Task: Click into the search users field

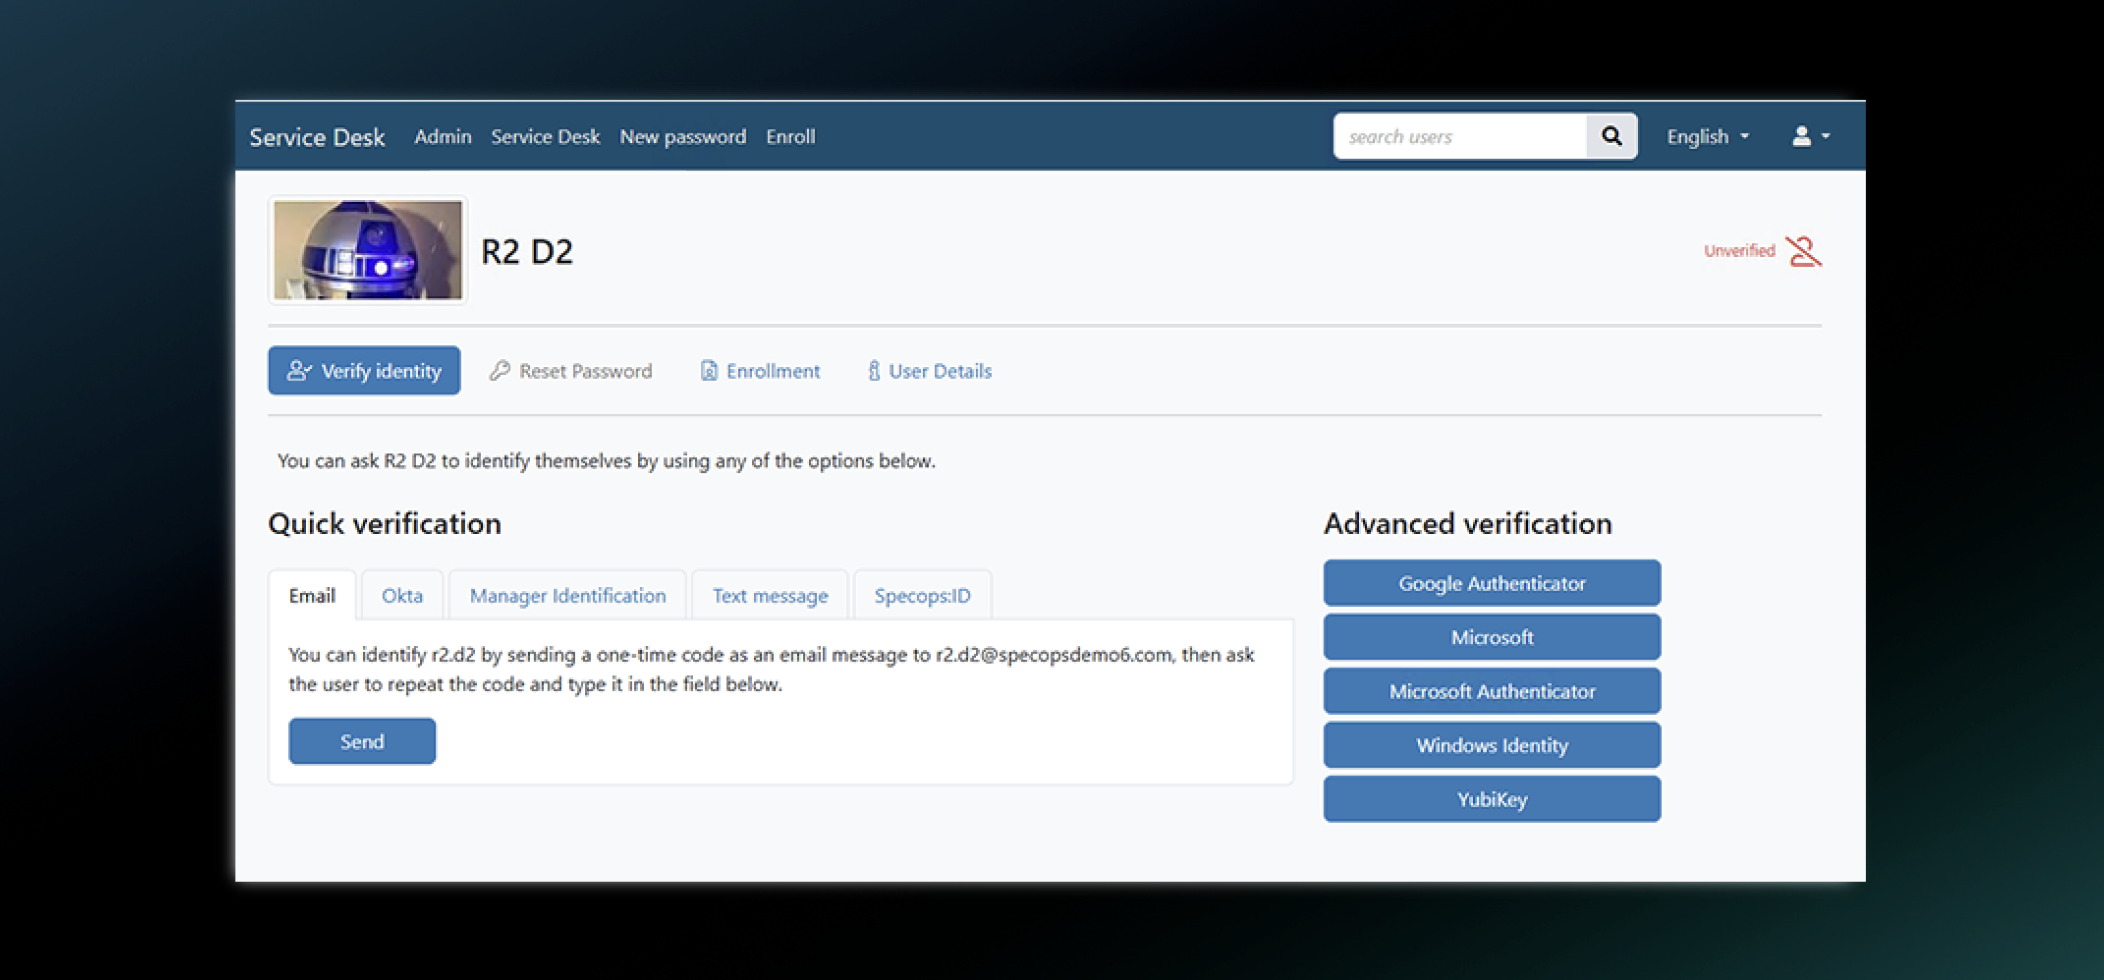Action: coord(1460,136)
